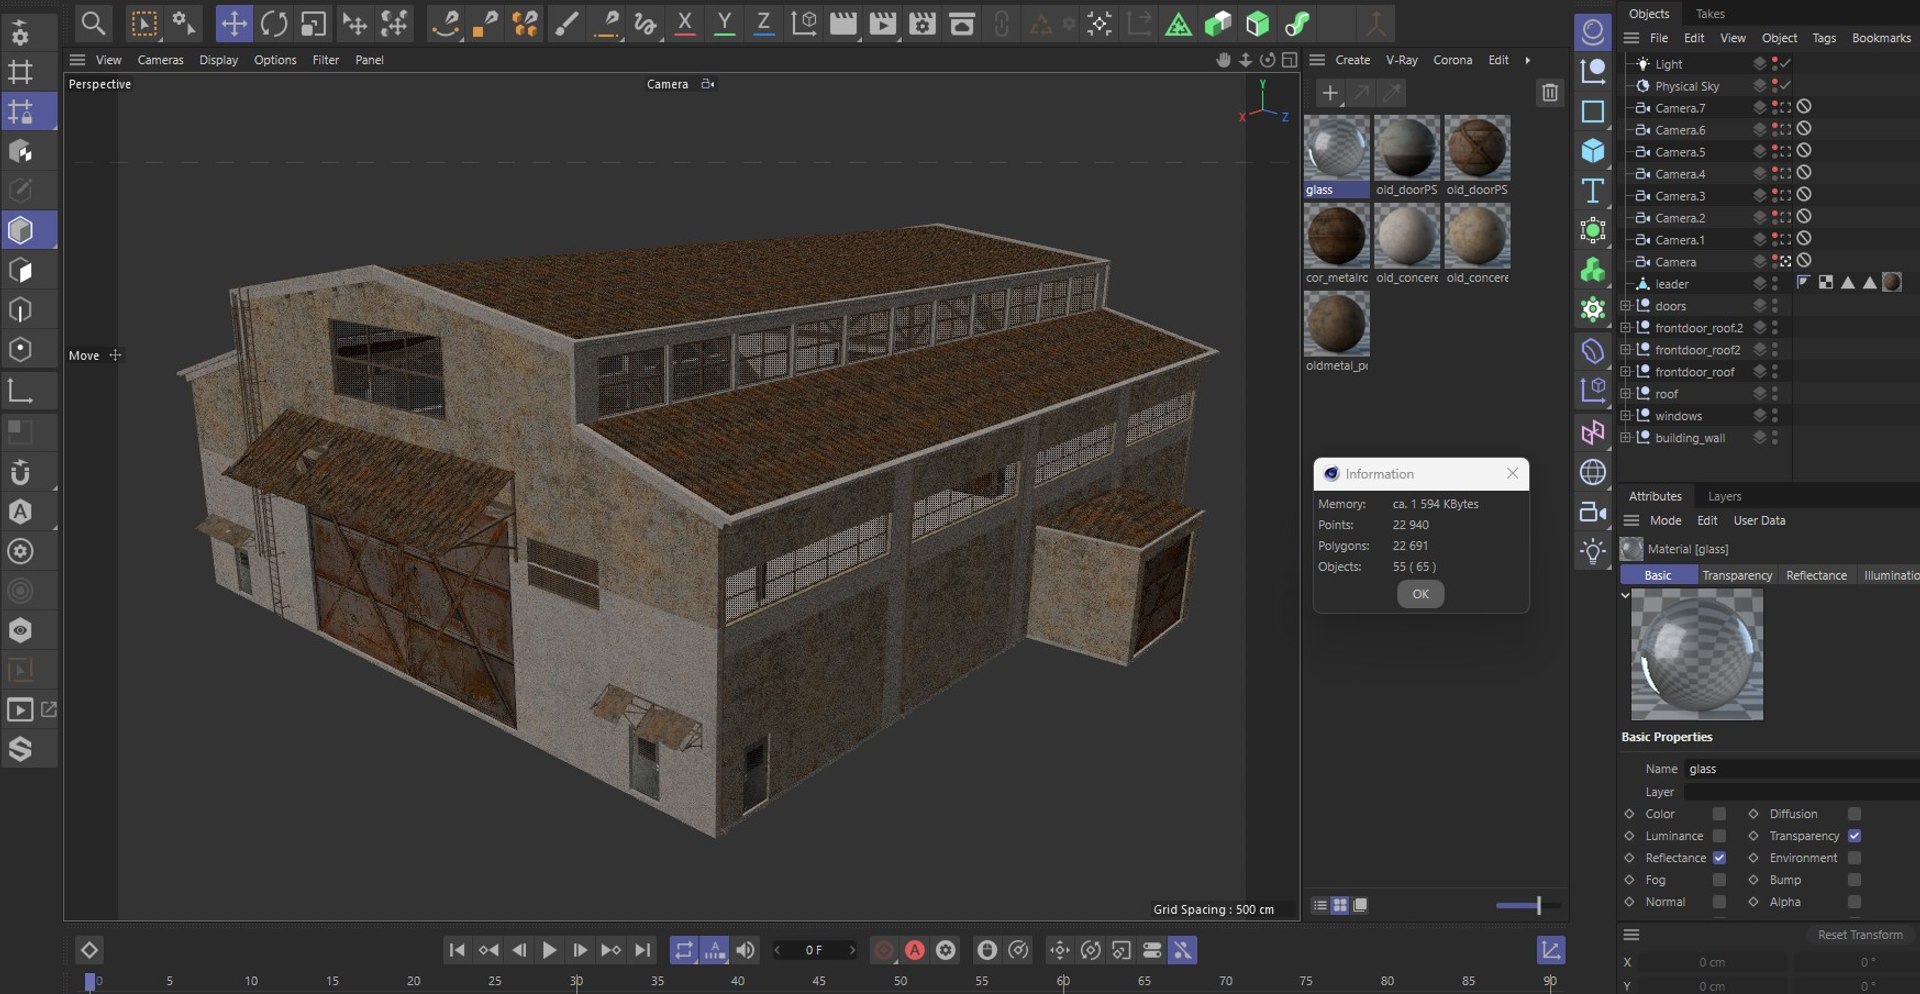Viewport: 1920px width, 994px height.
Task: Click the light bulb icon in palette
Action: [1593, 552]
